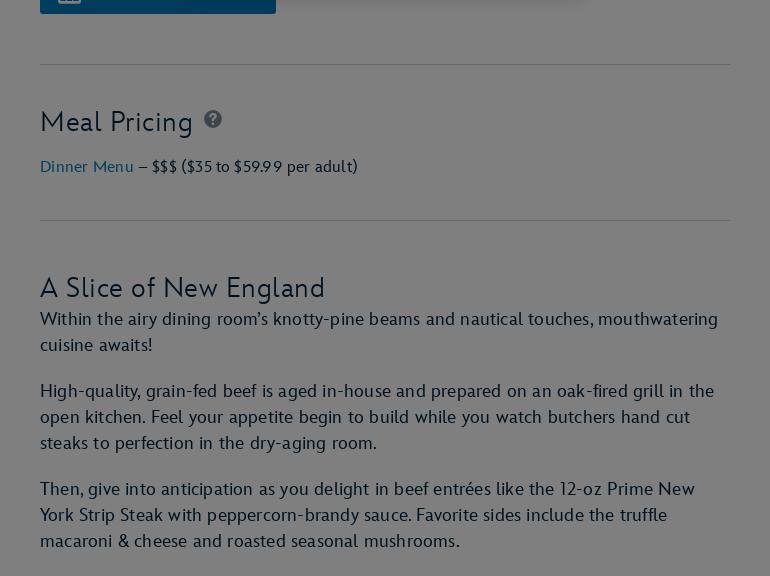Click the Meal Pricing help question-mark icon
Screen dimensions: 770x576
click(x=213, y=120)
